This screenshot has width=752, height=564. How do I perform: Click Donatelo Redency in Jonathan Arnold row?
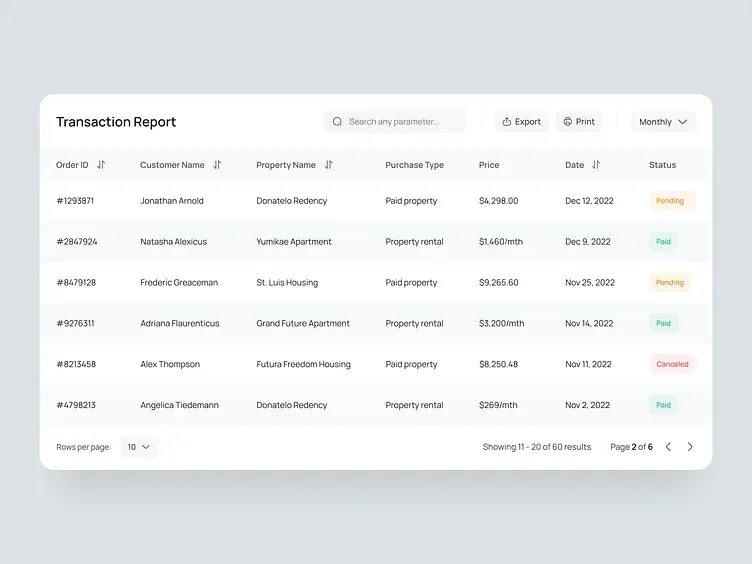tap(292, 200)
